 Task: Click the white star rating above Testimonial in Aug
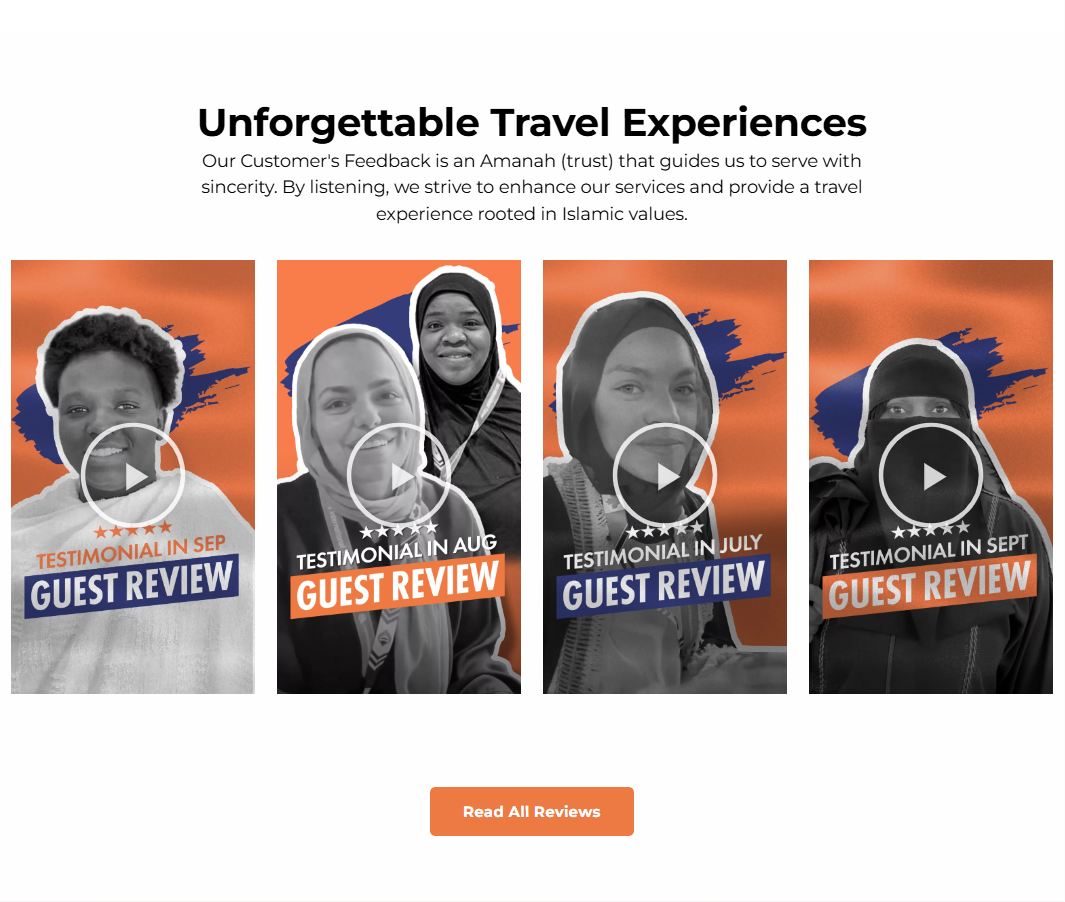click(399, 529)
